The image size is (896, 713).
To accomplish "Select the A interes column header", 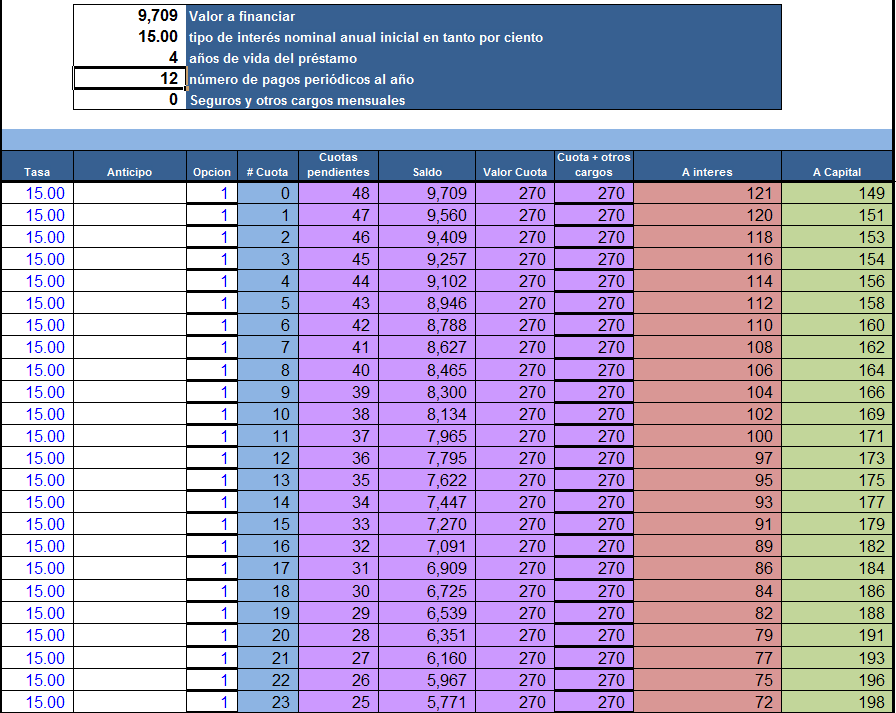I will [x=707, y=166].
